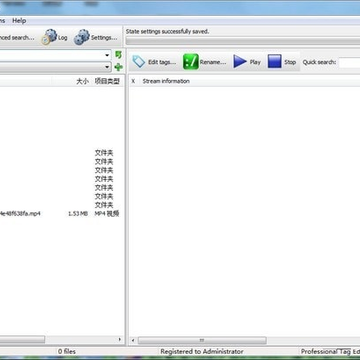Screen dimensions: 360x360
Task: Expand the upper path dropdown arrow
Action: [107, 55]
